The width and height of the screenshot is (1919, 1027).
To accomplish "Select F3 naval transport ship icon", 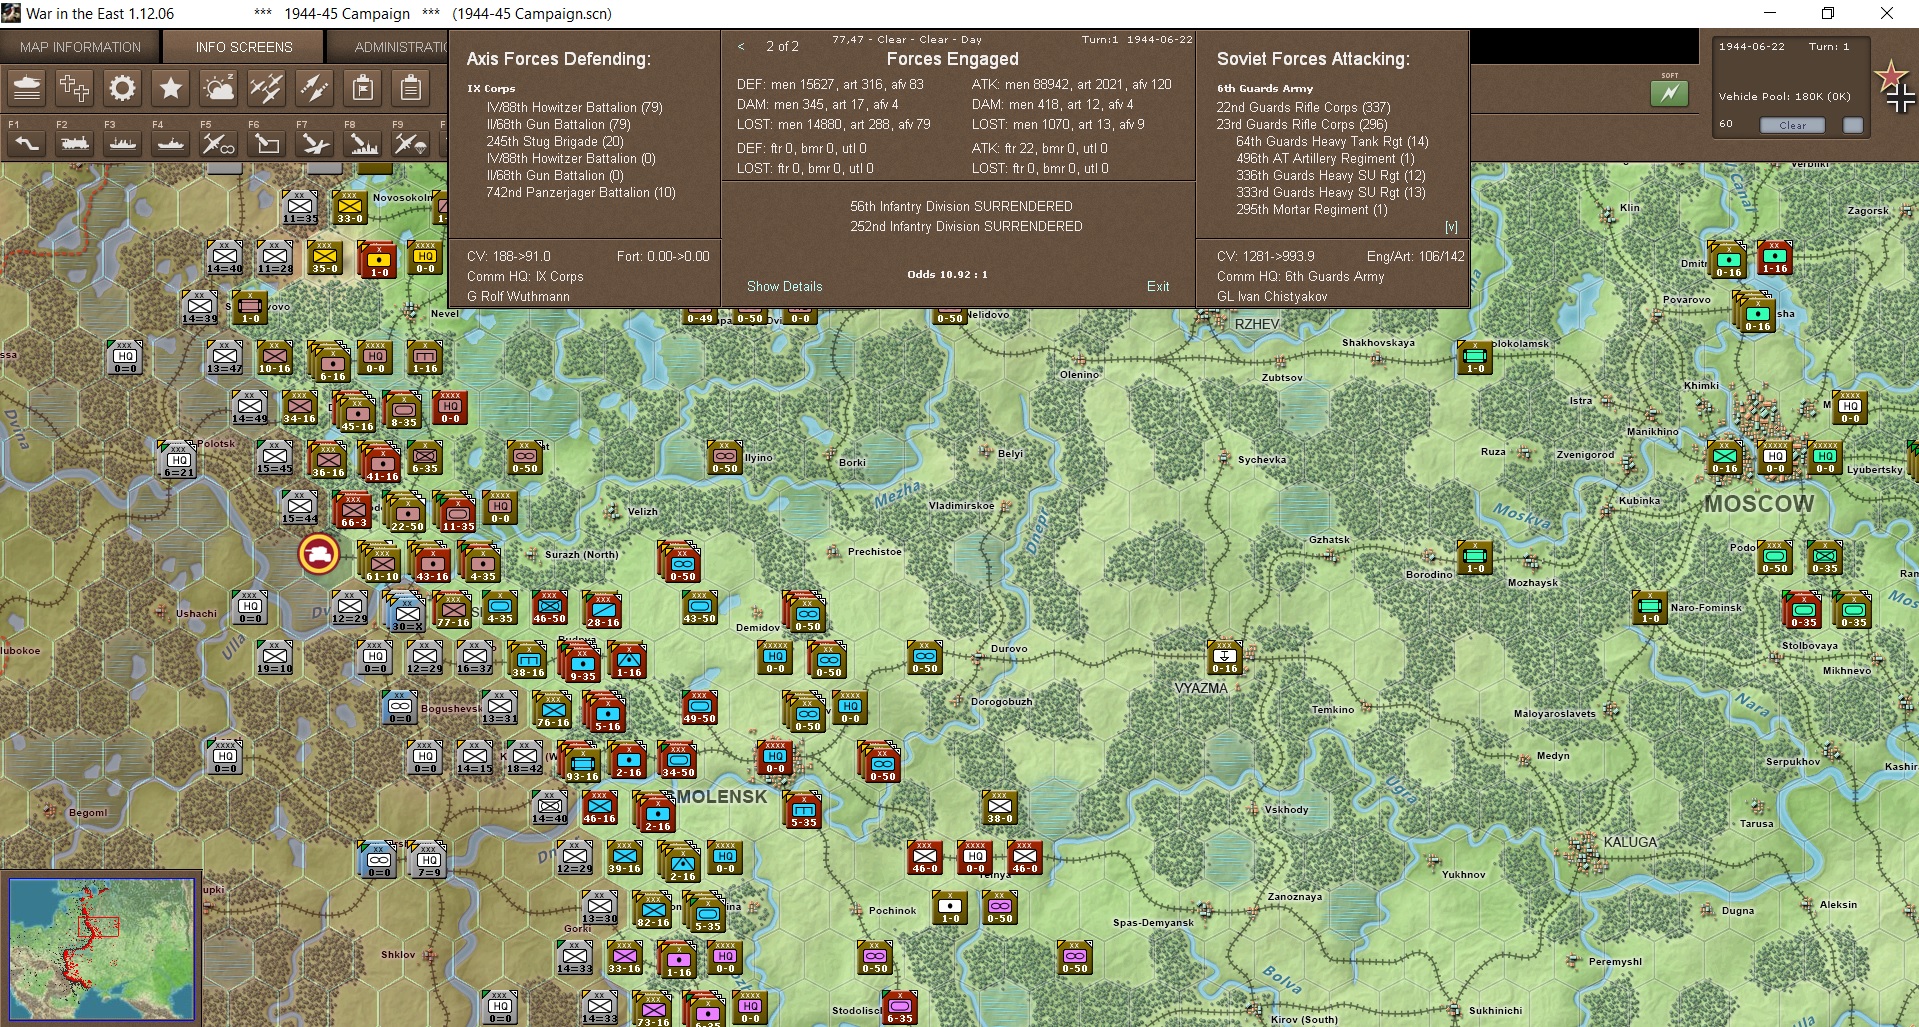I will (123, 144).
